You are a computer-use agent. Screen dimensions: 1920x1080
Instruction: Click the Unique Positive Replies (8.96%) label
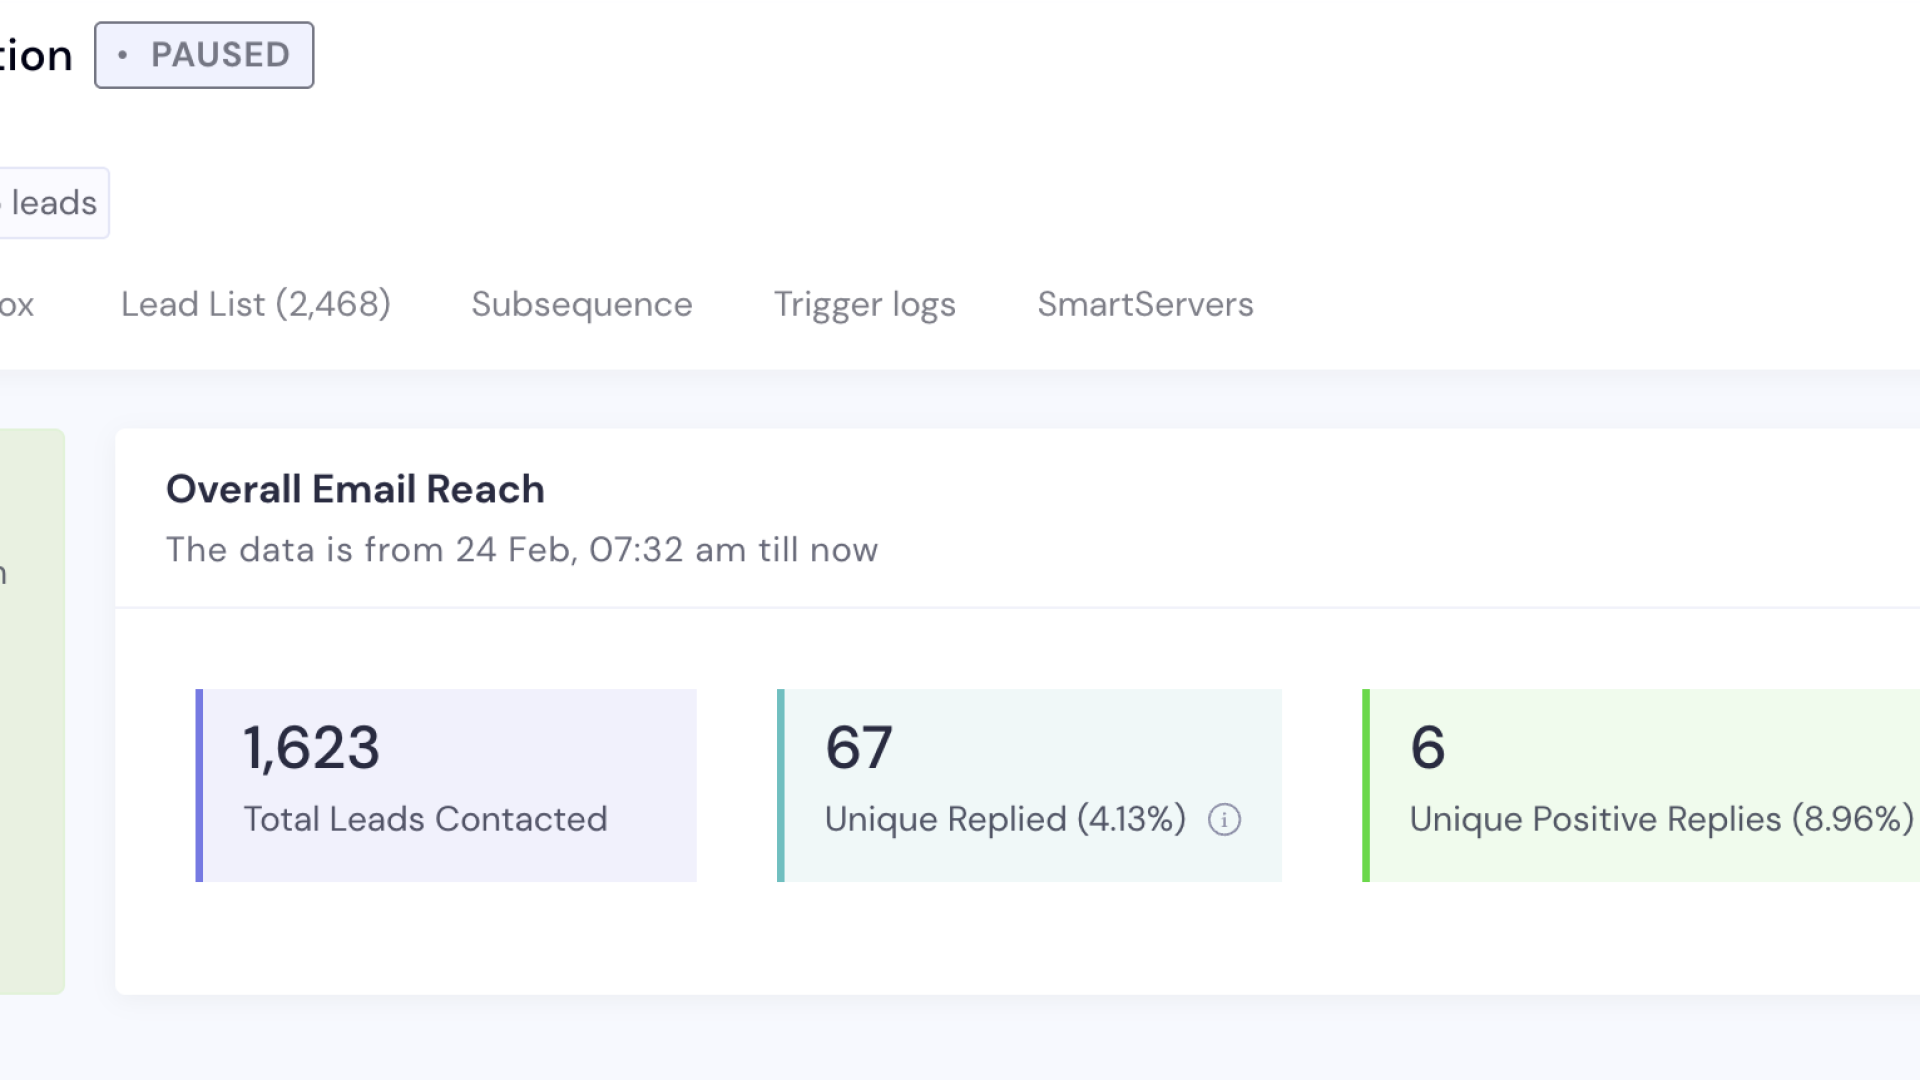click(1660, 820)
